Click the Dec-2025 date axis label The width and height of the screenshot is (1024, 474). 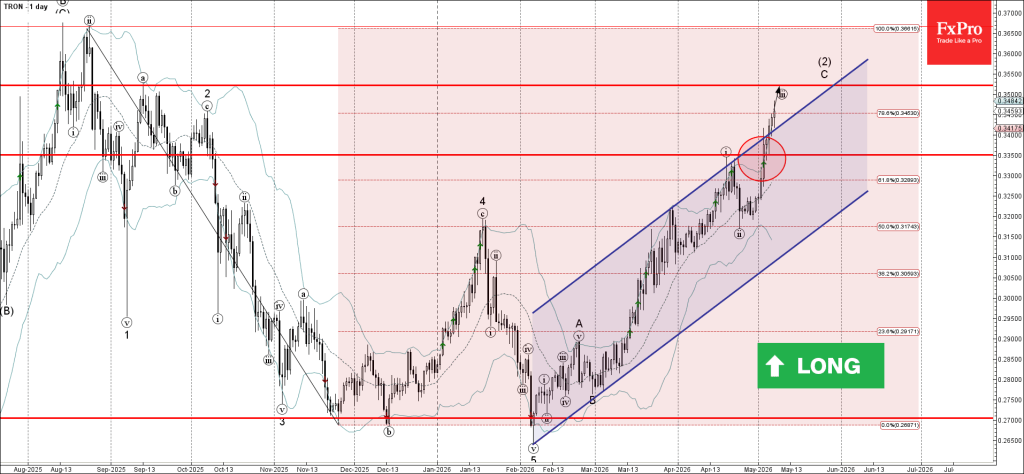click(356, 468)
